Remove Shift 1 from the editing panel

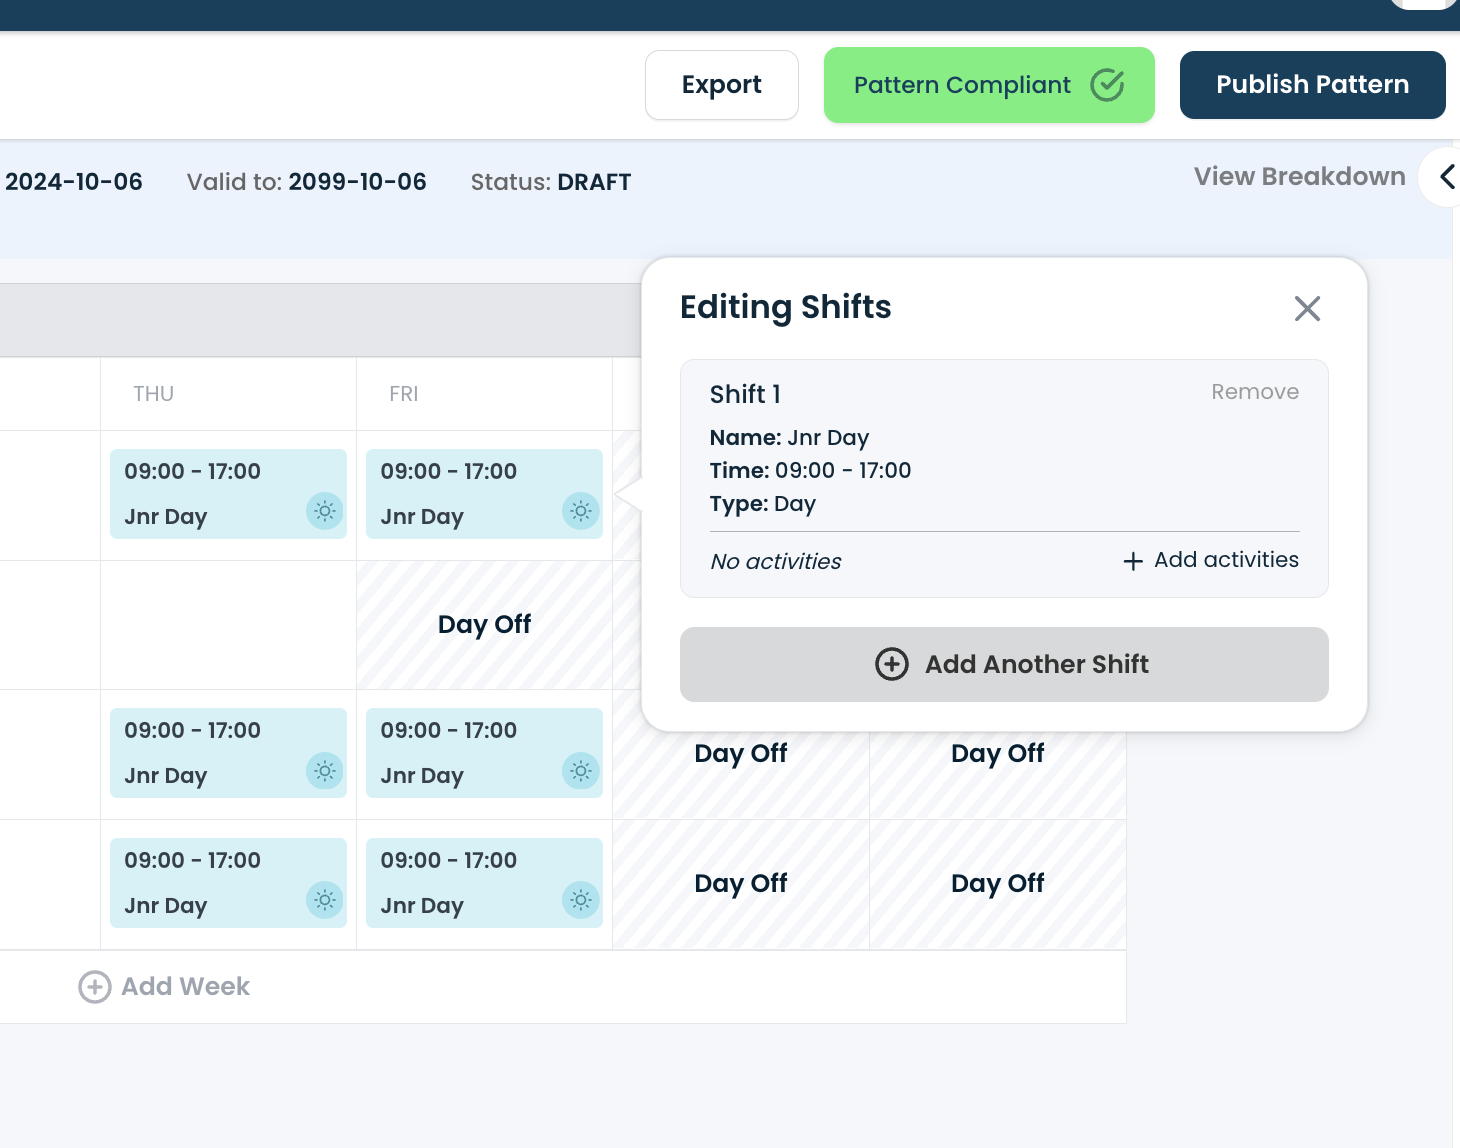tap(1254, 392)
